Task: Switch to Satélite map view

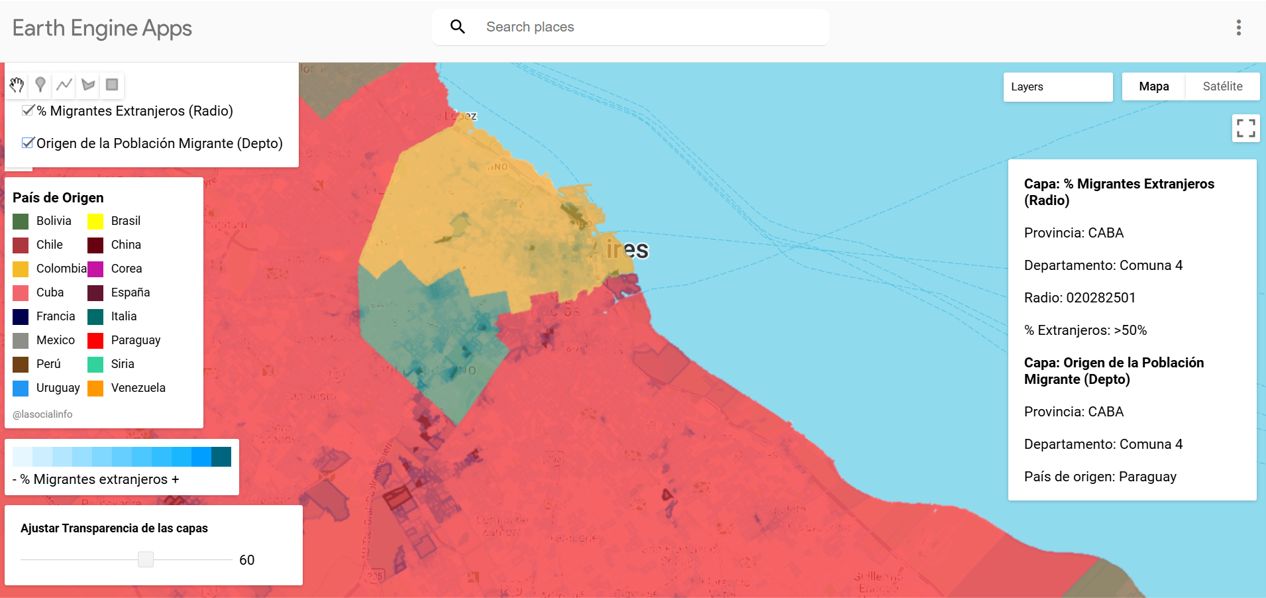Action: coord(1222,87)
